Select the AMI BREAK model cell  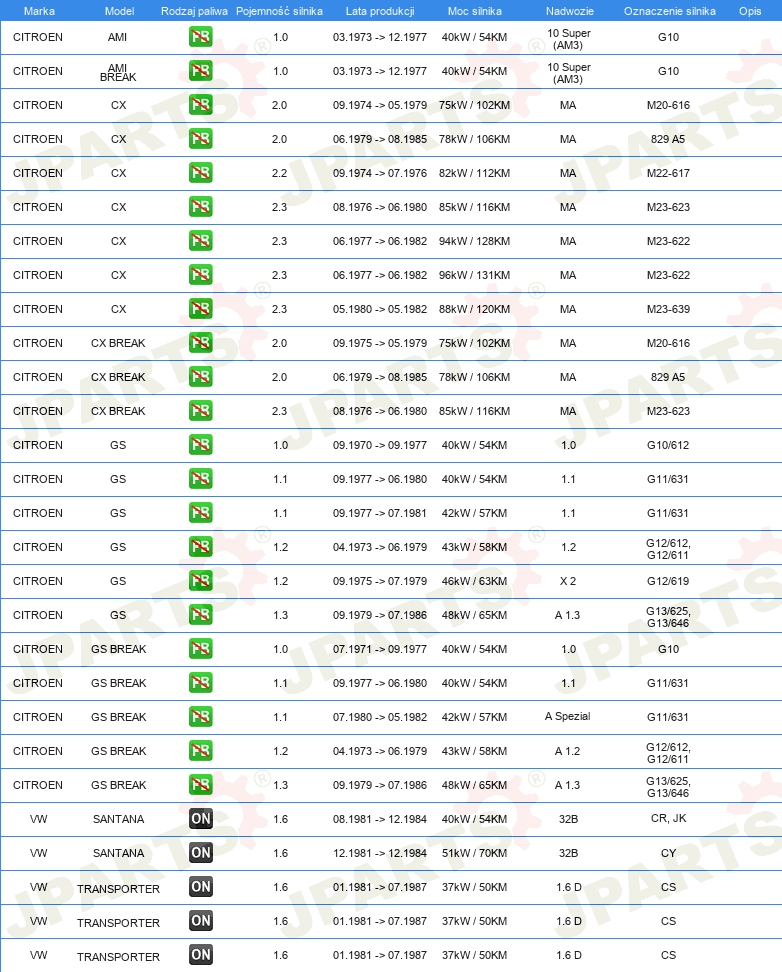(x=118, y=72)
